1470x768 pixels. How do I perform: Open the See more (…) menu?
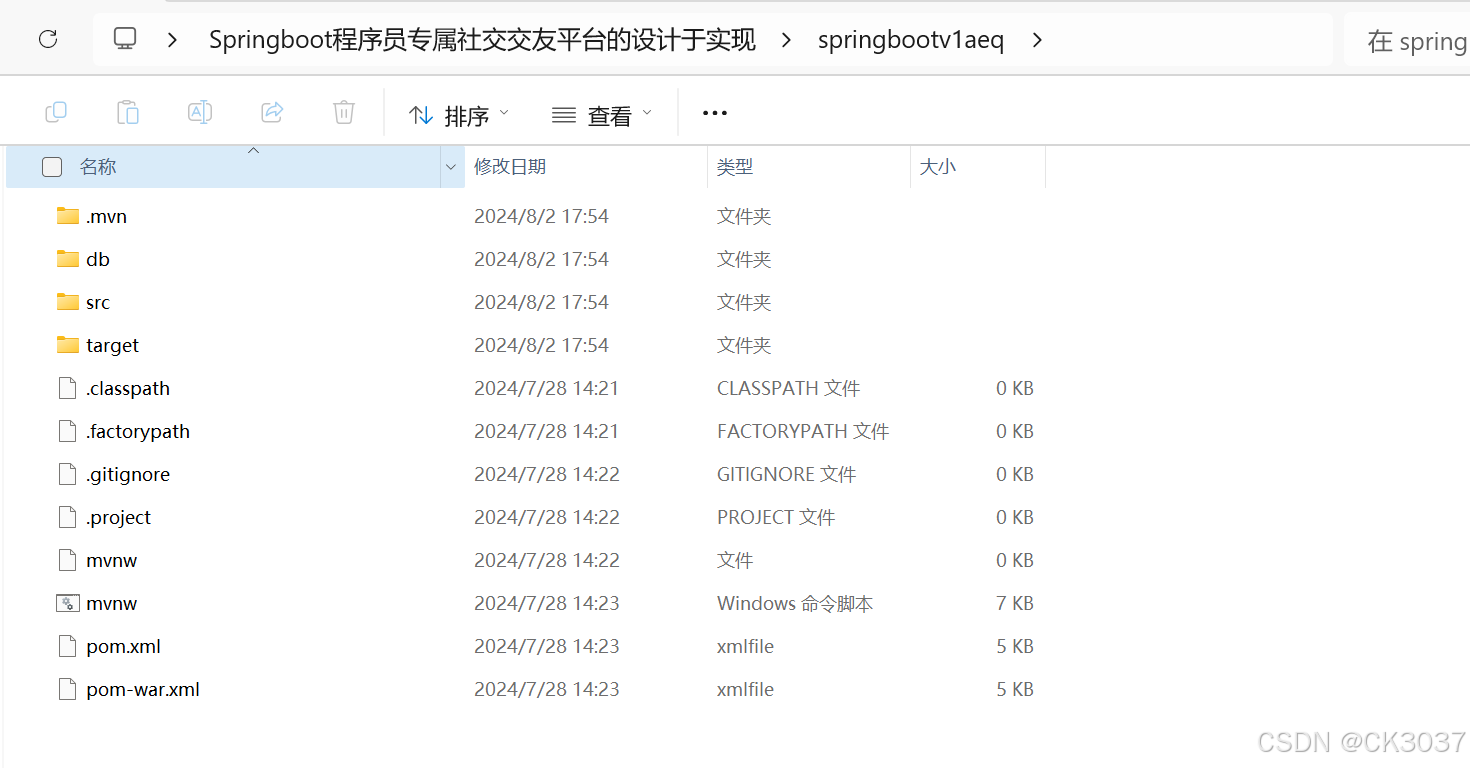[714, 112]
